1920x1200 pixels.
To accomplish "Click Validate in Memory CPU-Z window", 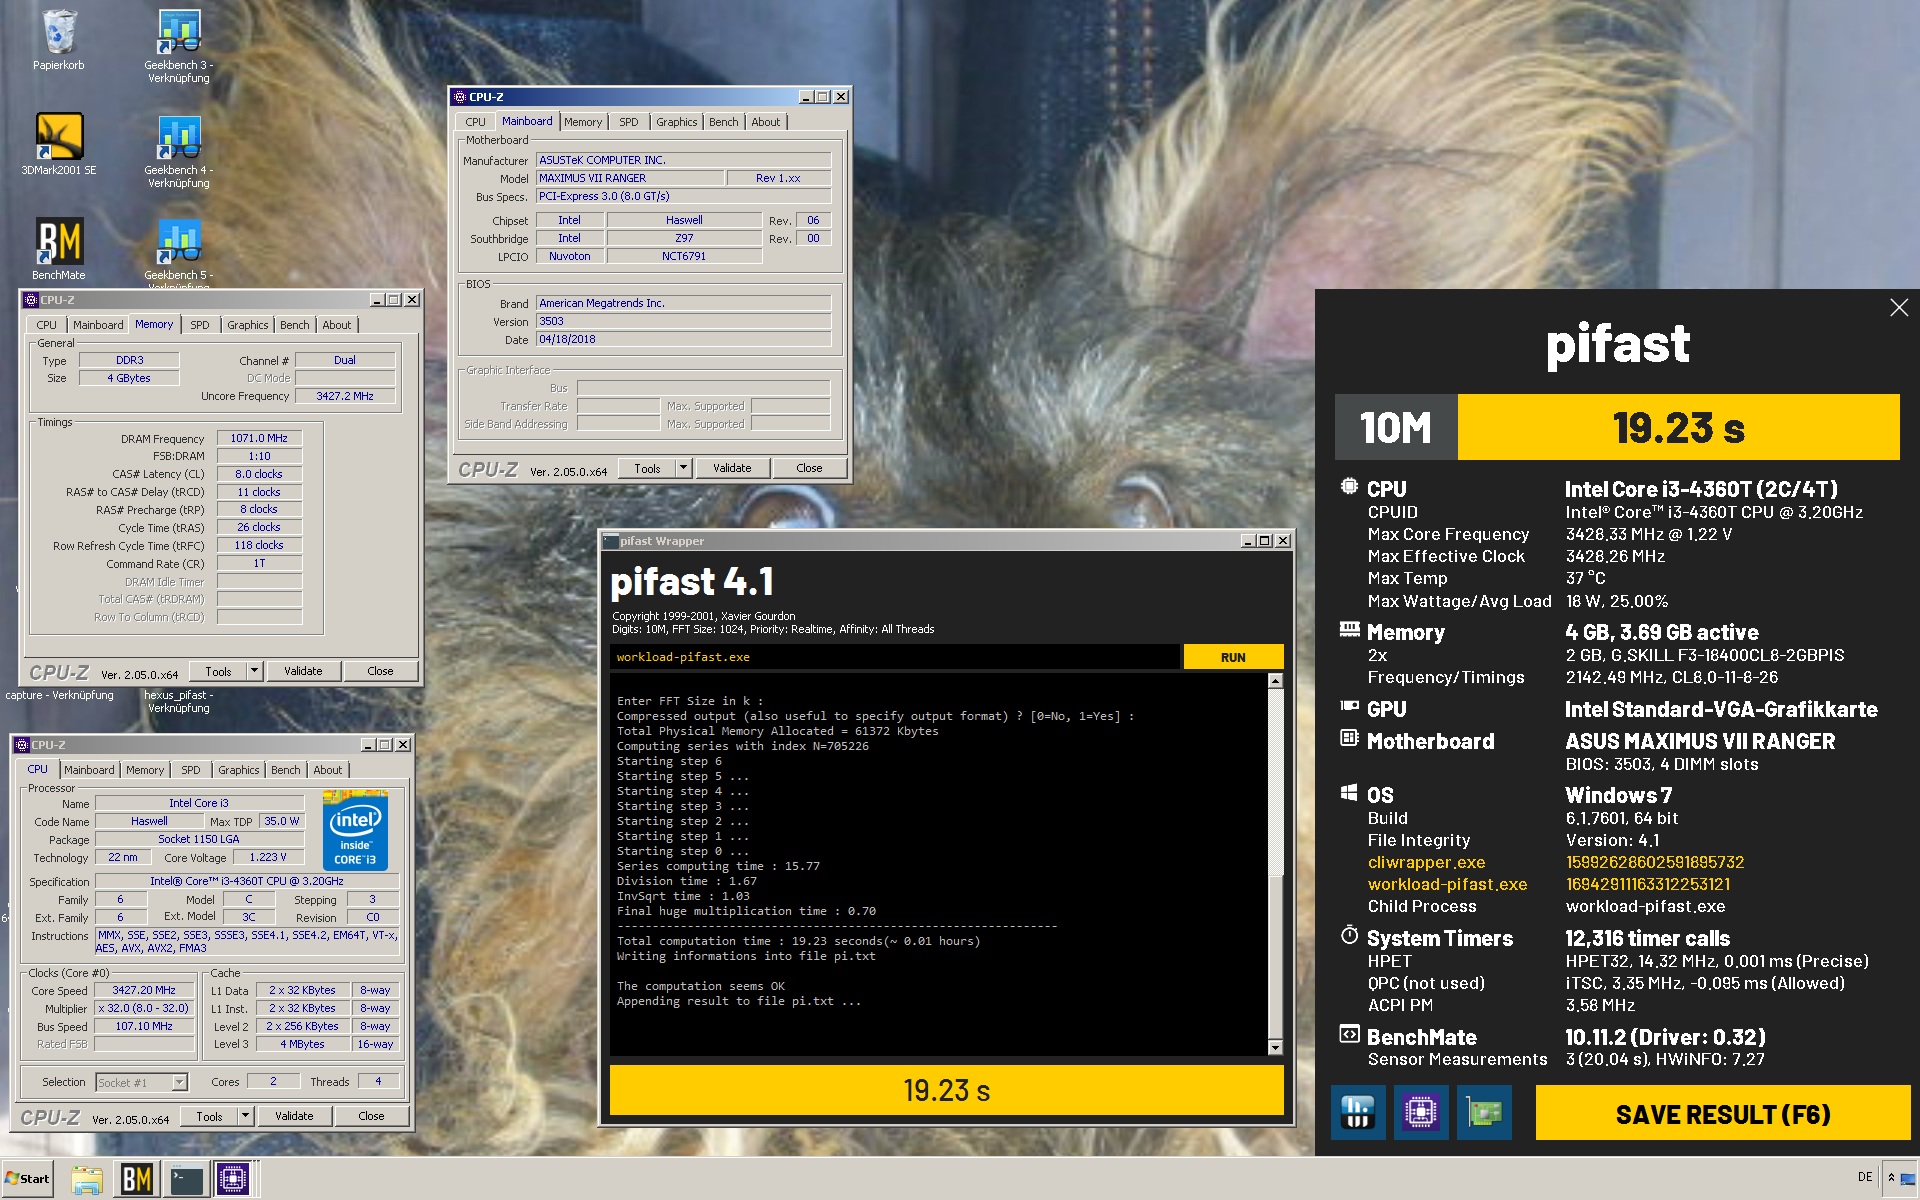I will point(303,671).
